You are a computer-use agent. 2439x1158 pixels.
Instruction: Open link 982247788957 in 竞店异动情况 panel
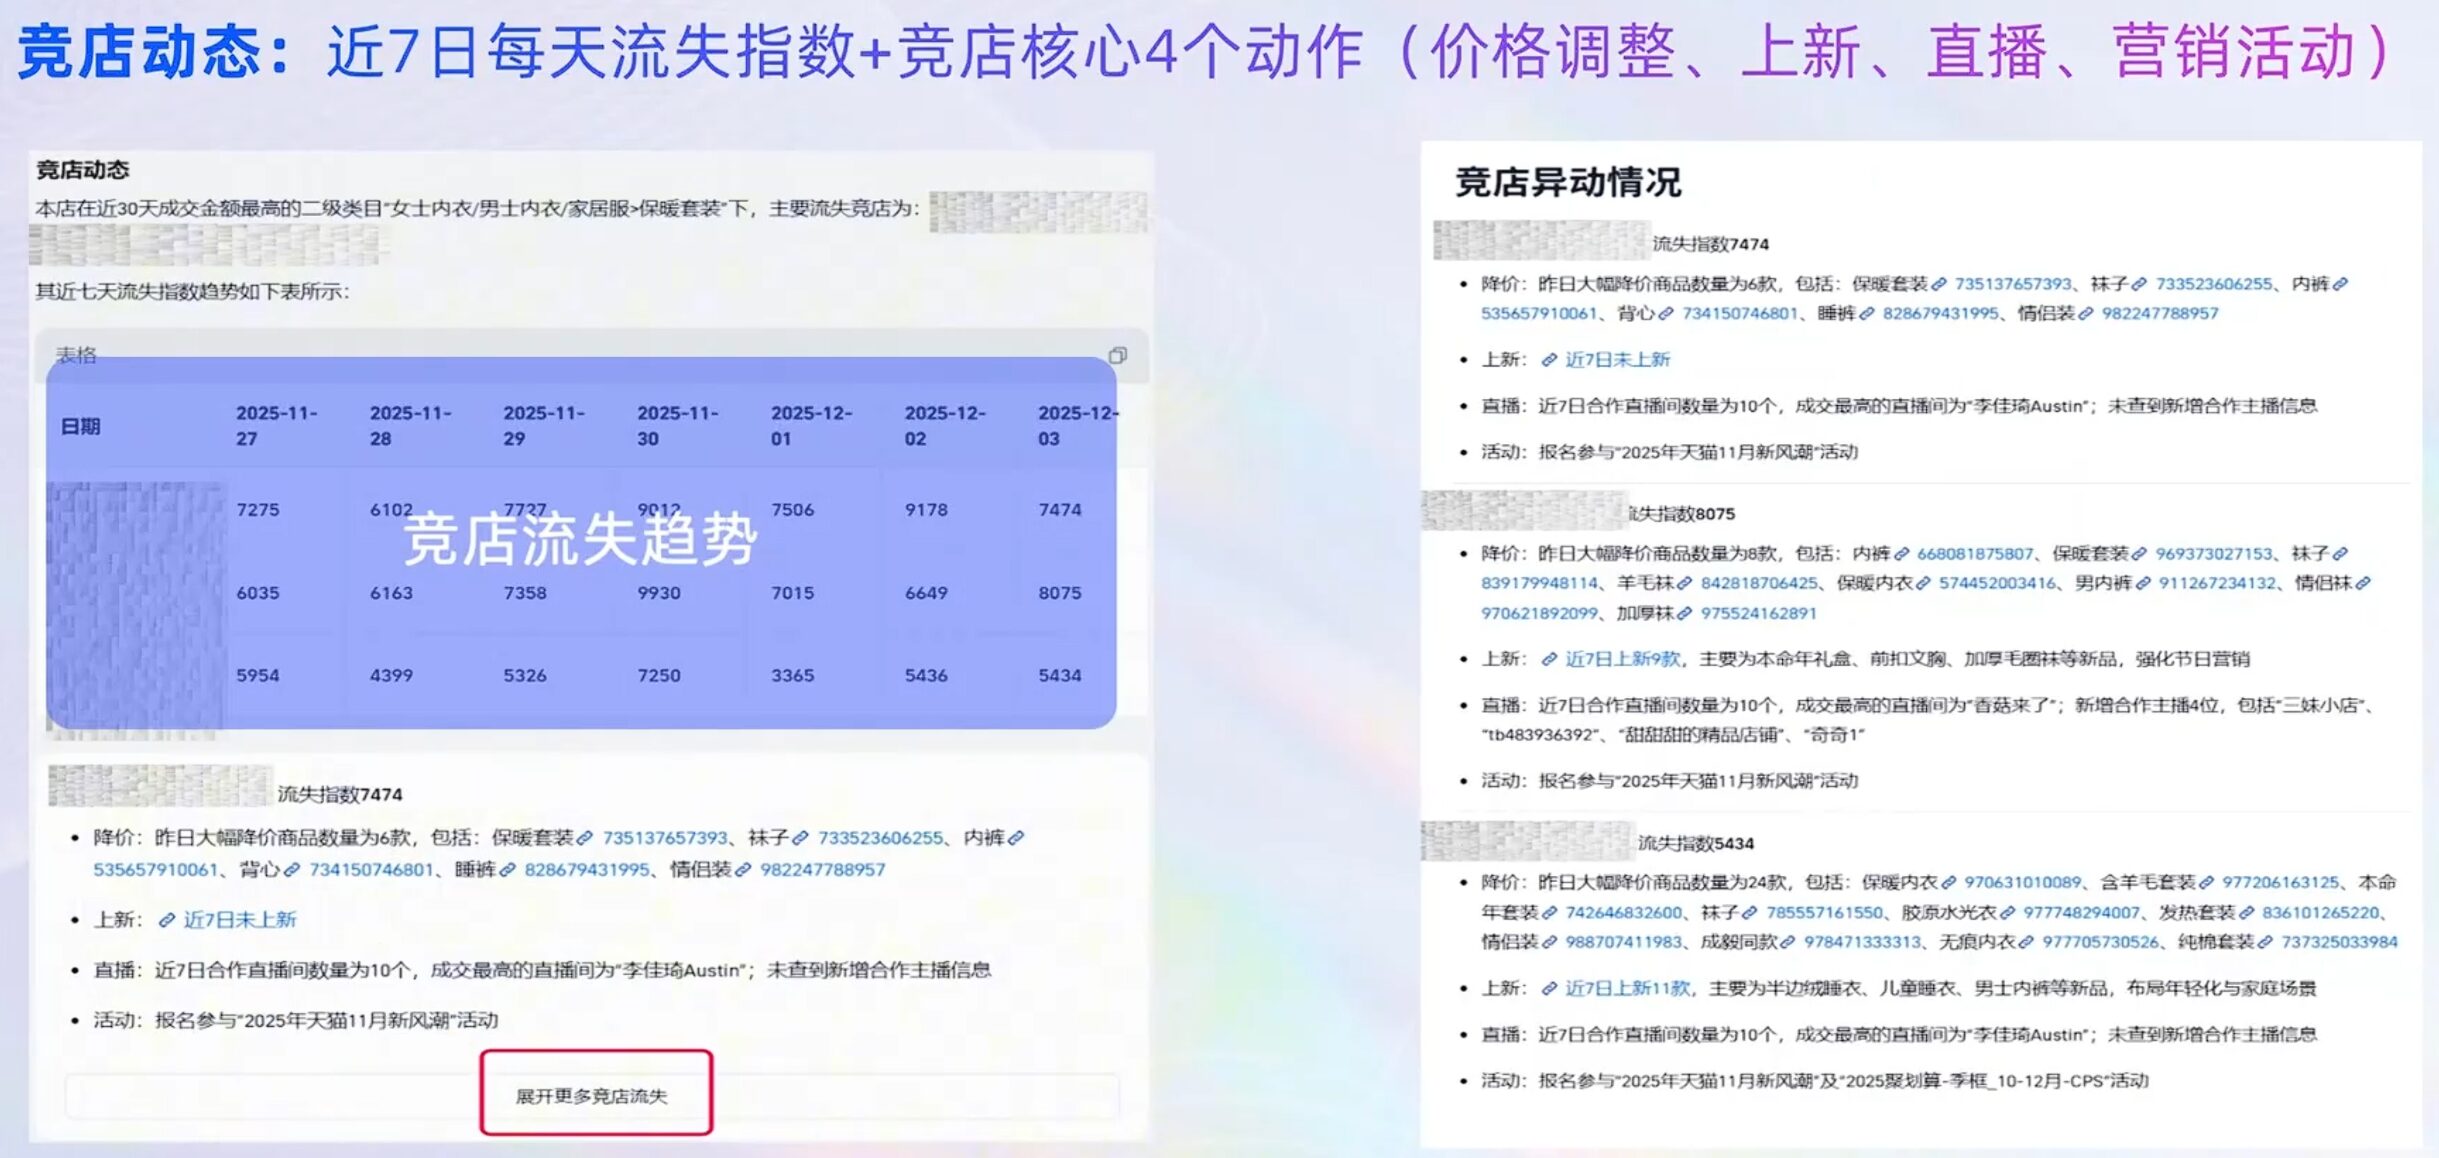point(2160,313)
